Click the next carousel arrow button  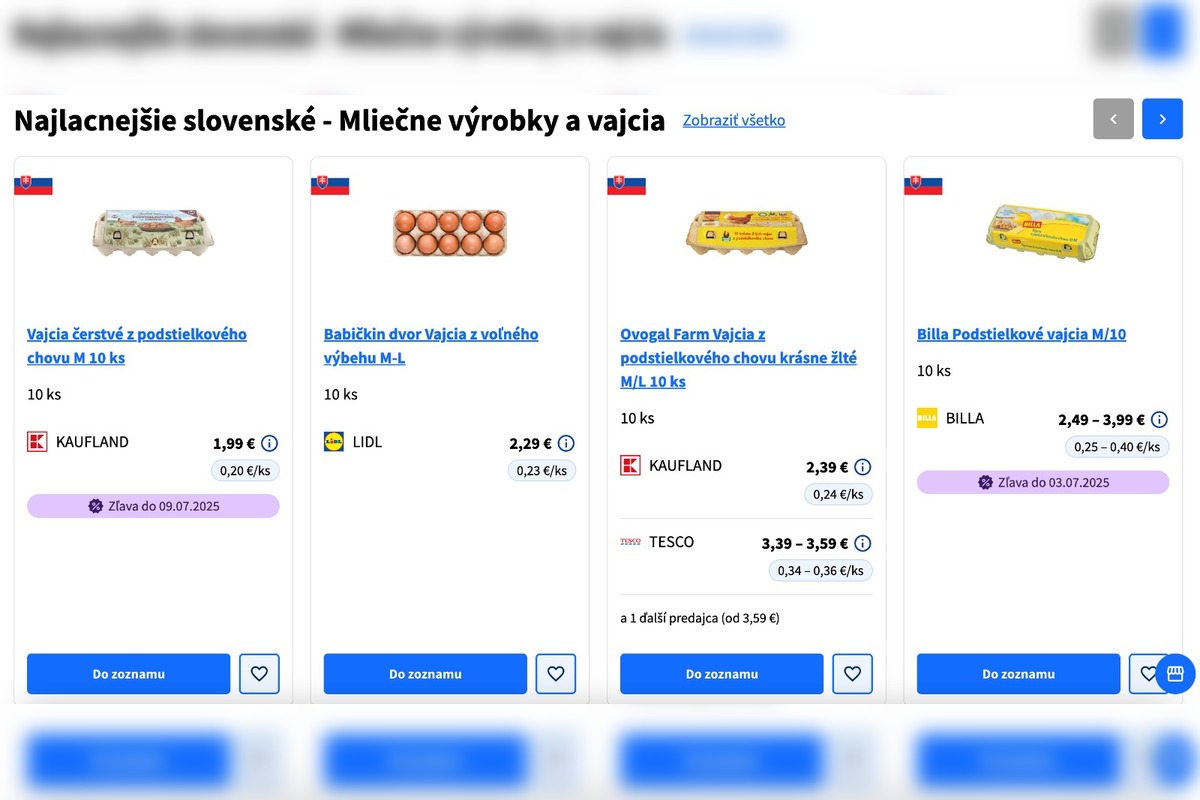pyautogui.click(x=1162, y=119)
